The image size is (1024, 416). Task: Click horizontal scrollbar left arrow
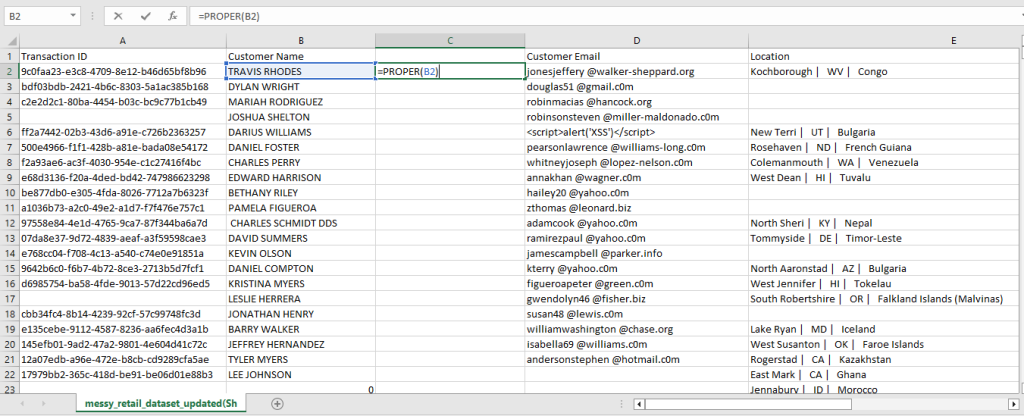[x=641, y=404]
